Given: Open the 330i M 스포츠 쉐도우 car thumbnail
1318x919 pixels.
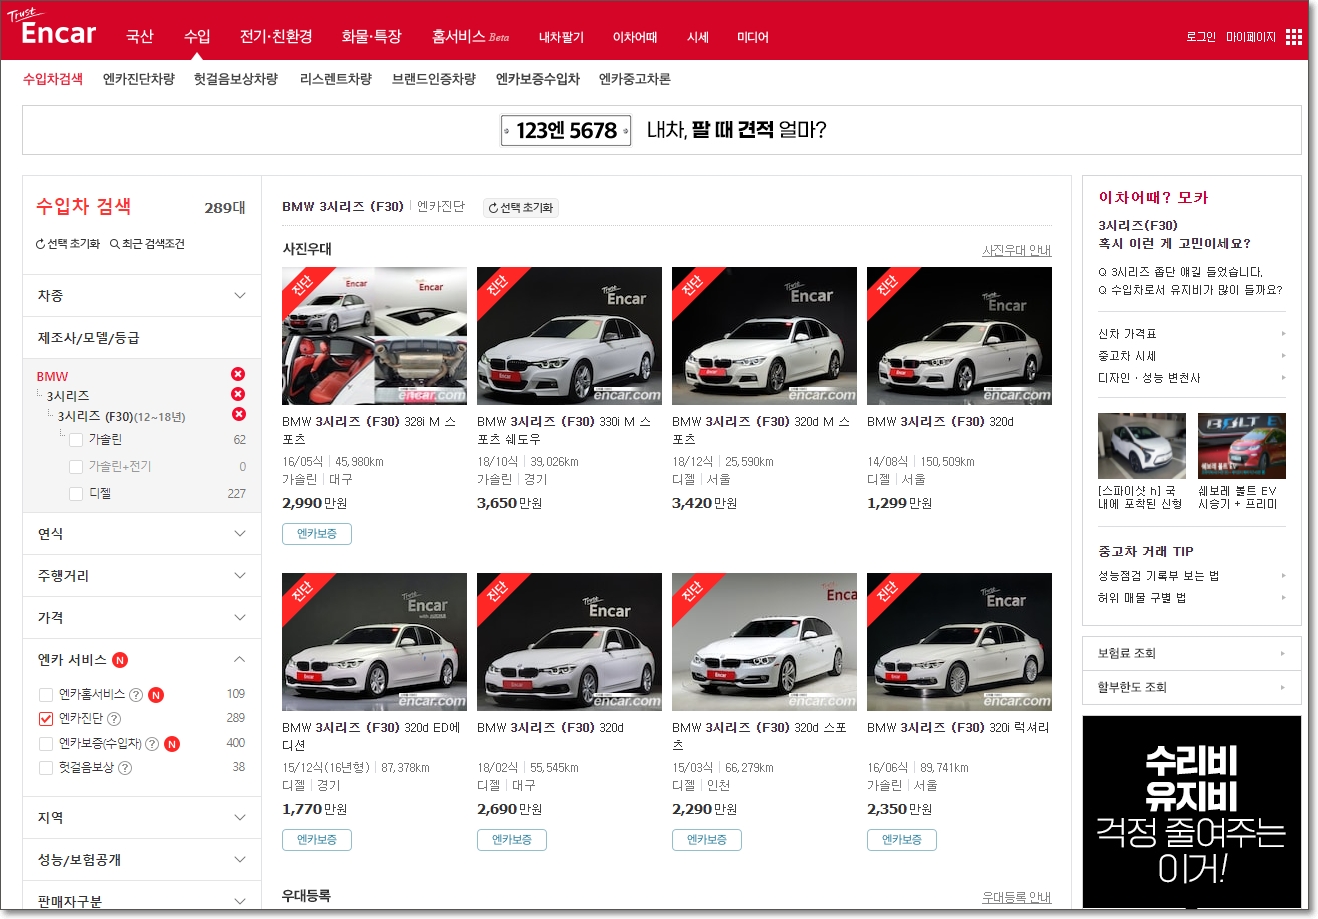Looking at the screenshot, I should point(569,336).
